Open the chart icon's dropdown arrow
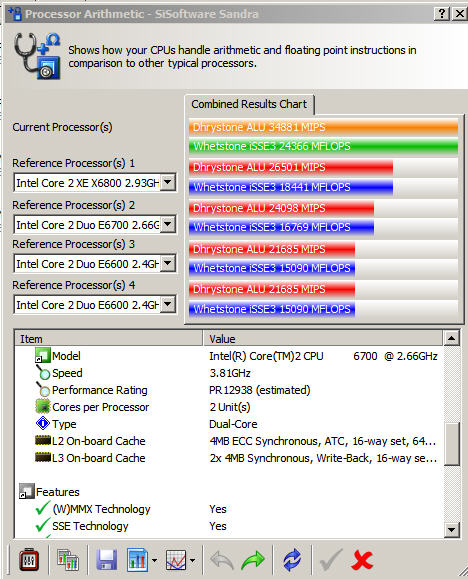The image size is (468, 579). click(x=154, y=560)
